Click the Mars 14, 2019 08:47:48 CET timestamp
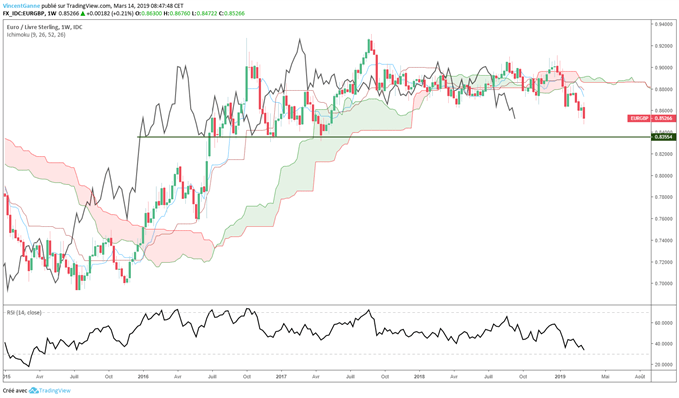 tap(150, 6)
